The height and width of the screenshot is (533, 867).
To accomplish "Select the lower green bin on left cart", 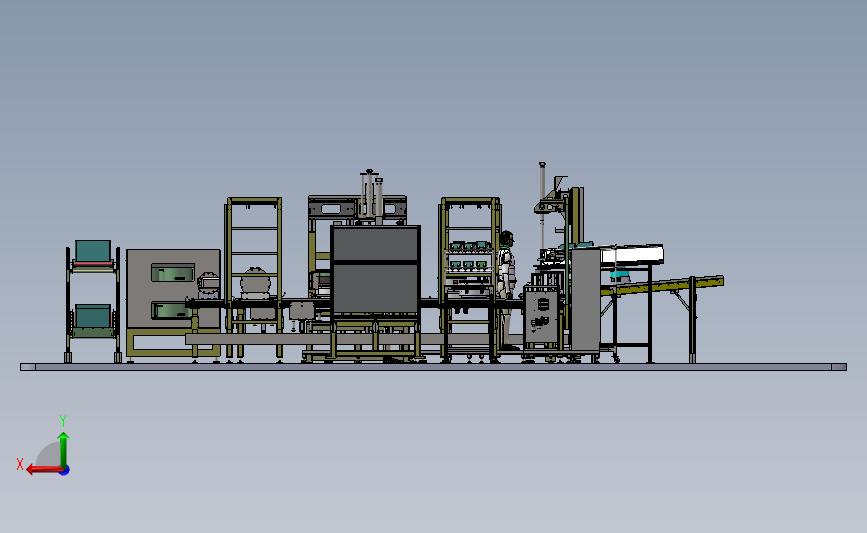I will click(93, 316).
